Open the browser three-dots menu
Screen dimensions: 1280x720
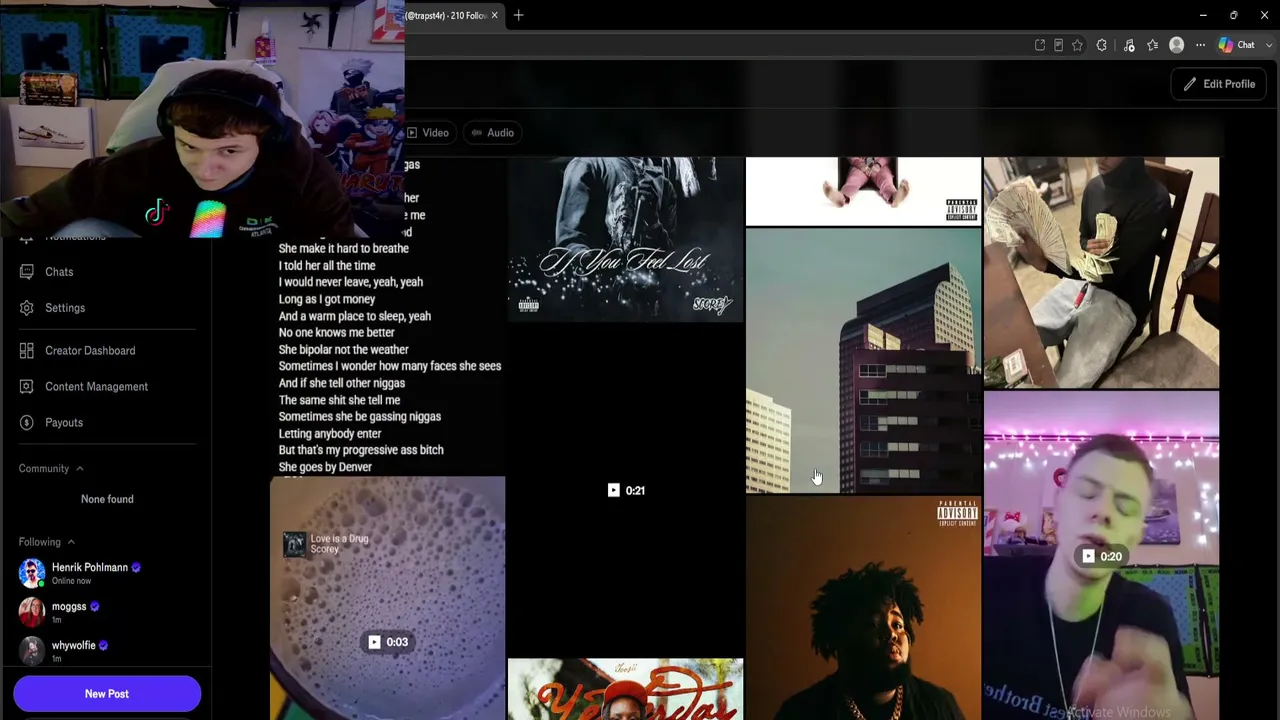(x=1201, y=45)
